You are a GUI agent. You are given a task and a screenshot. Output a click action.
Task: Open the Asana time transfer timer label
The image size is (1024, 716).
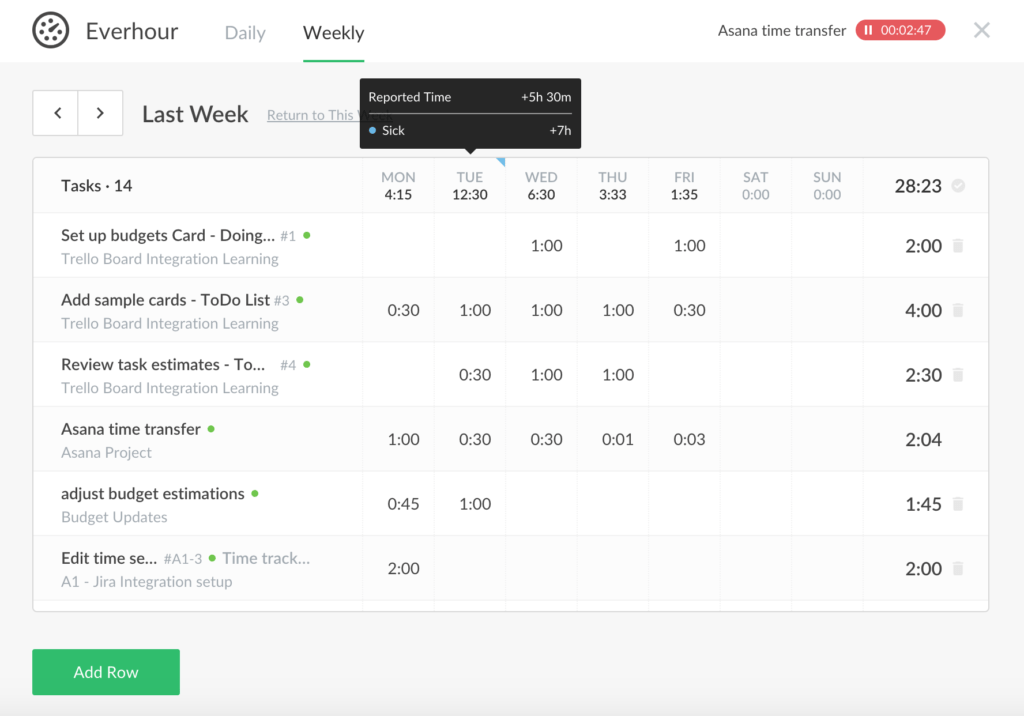[782, 31]
